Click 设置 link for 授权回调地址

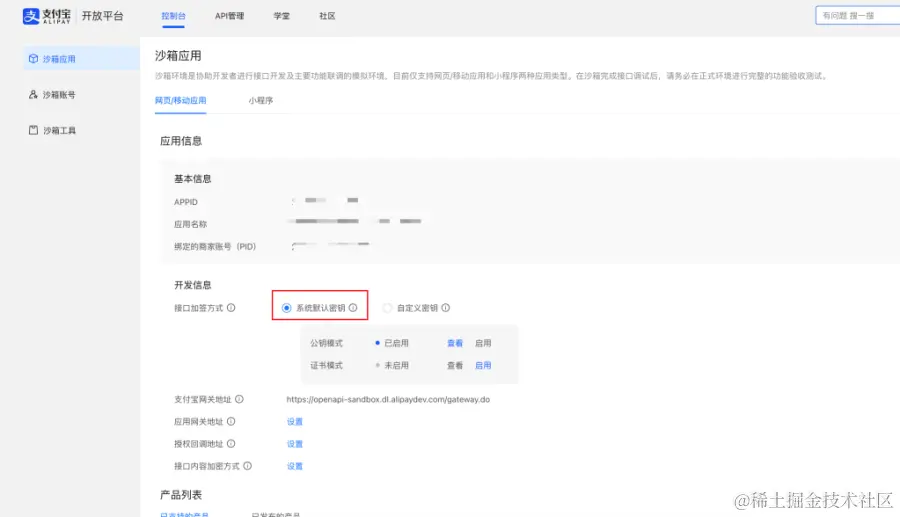click(294, 444)
